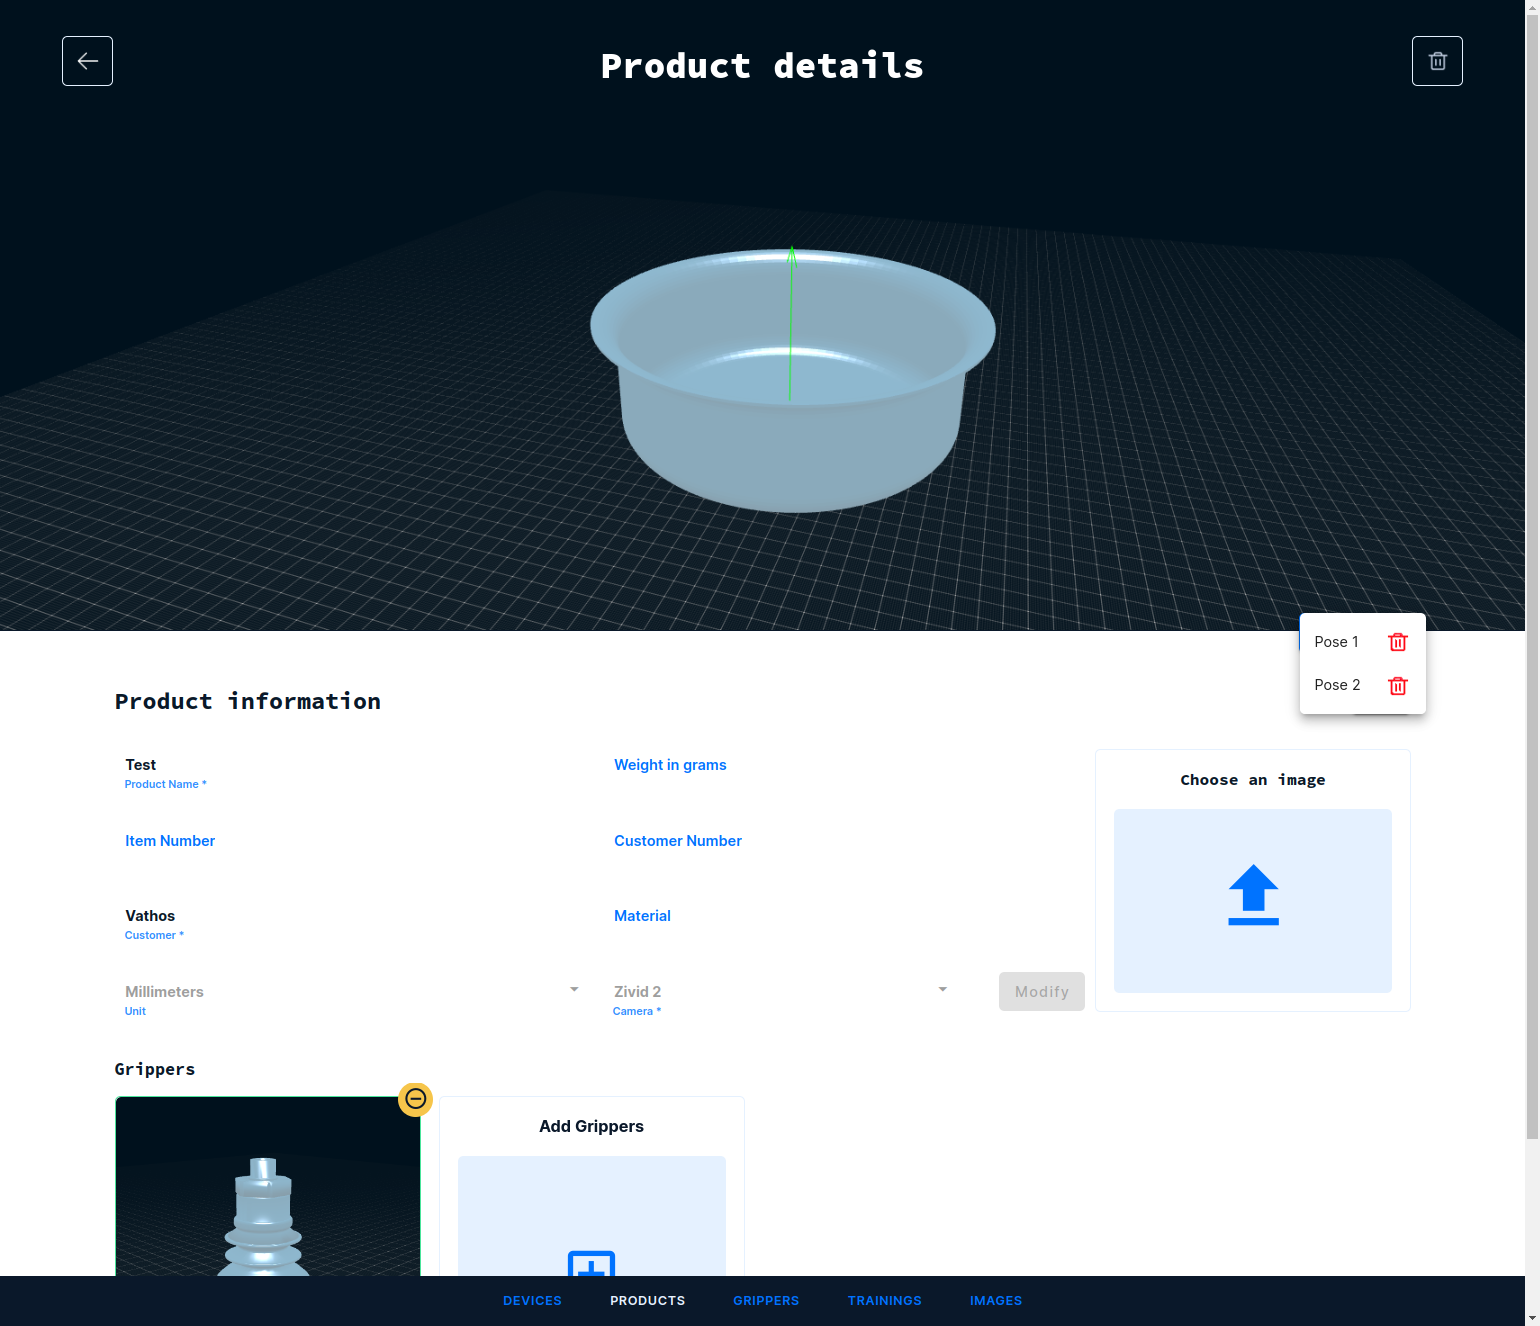Switch to the Grippers tab
The image size is (1540, 1326).
766,1301
